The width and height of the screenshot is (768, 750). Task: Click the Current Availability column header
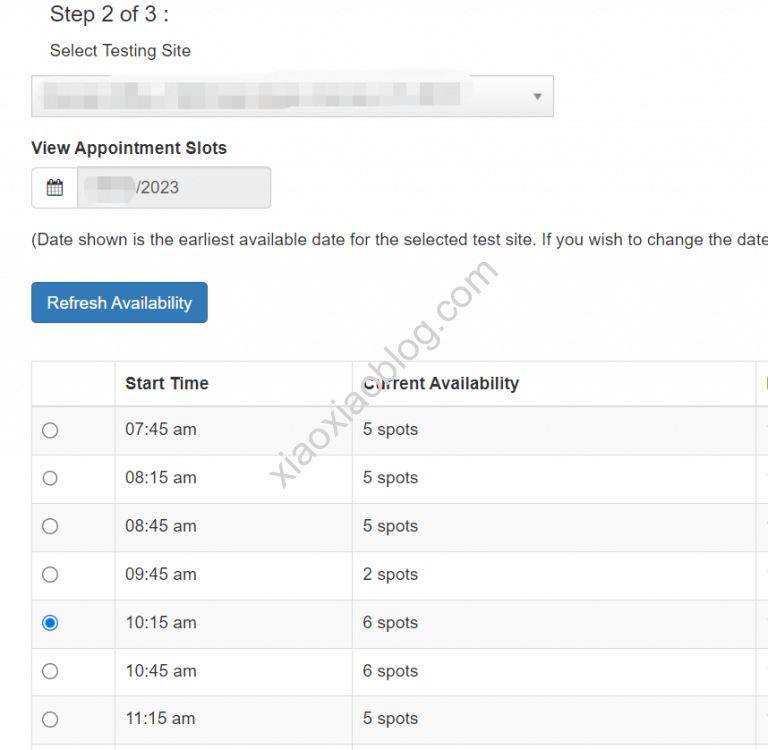point(441,383)
